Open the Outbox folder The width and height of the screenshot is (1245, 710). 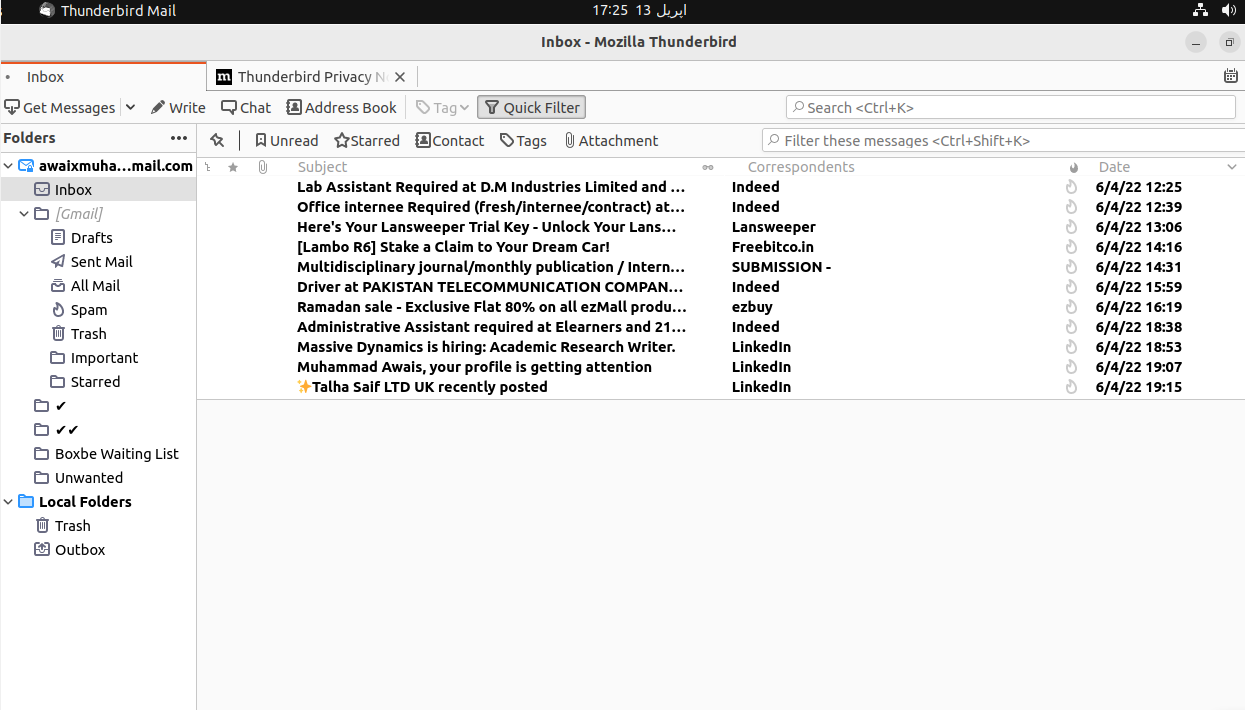point(80,550)
